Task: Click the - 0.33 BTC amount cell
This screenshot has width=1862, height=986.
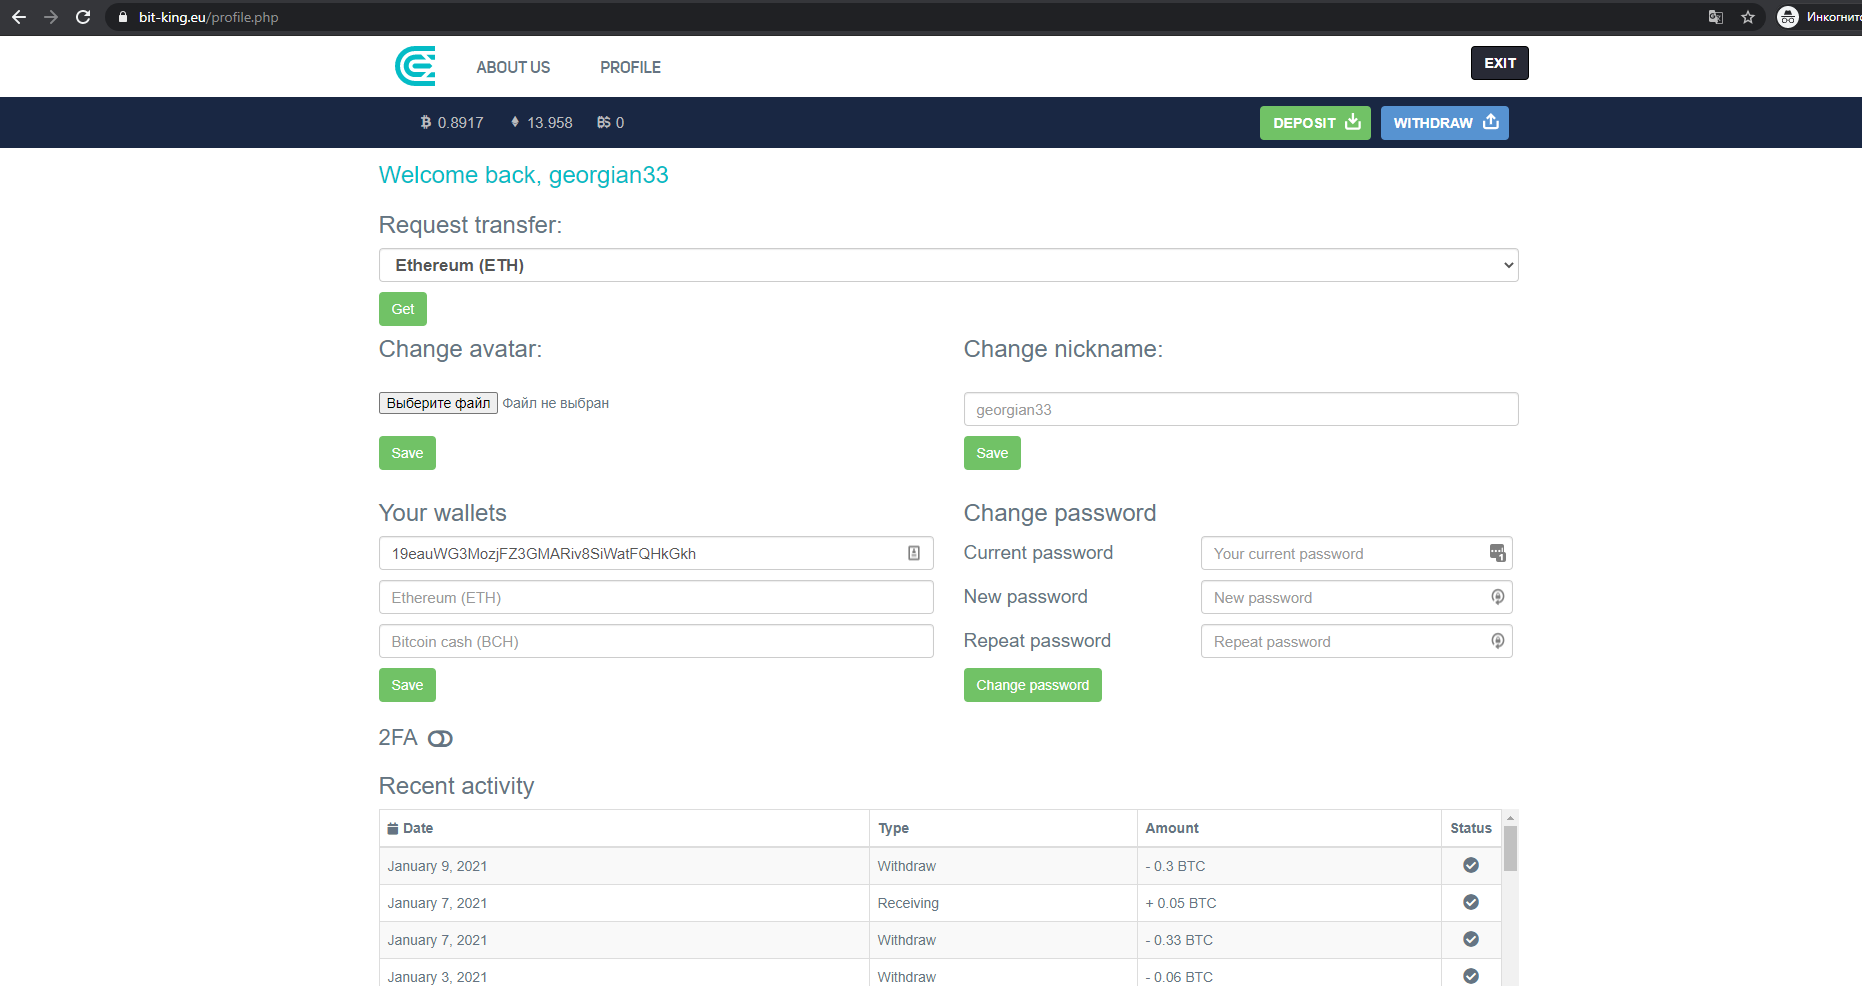Action: [x=1289, y=940]
